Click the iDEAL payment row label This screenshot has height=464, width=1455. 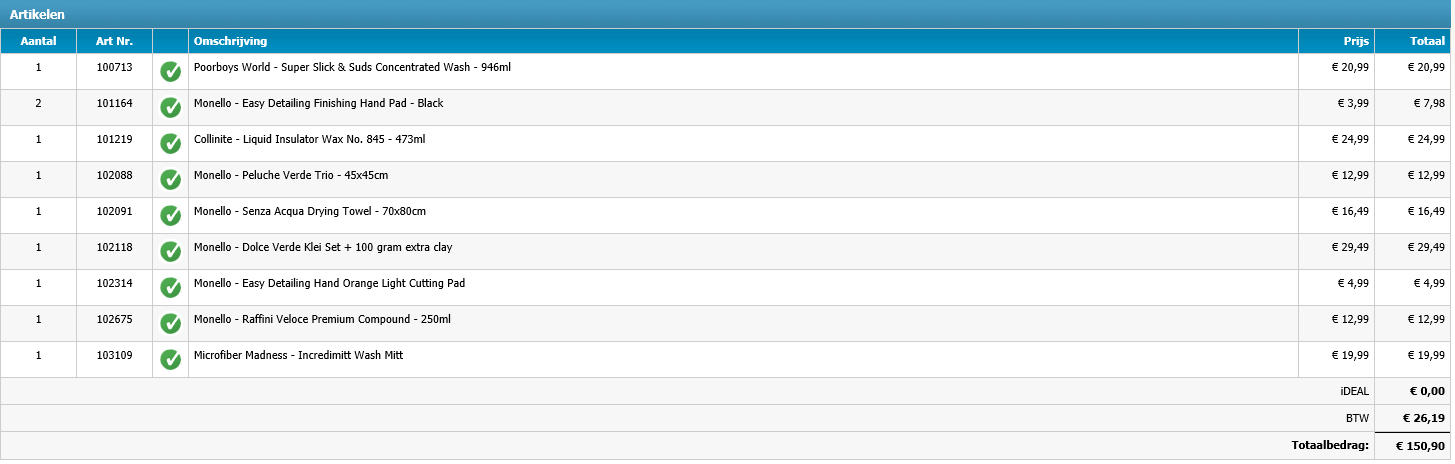(1354, 391)
